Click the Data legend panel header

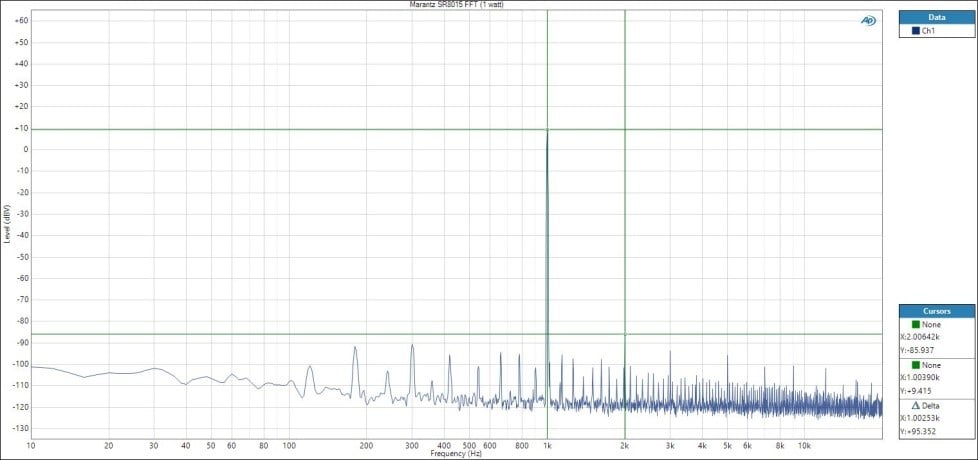(x=936, y=17)
